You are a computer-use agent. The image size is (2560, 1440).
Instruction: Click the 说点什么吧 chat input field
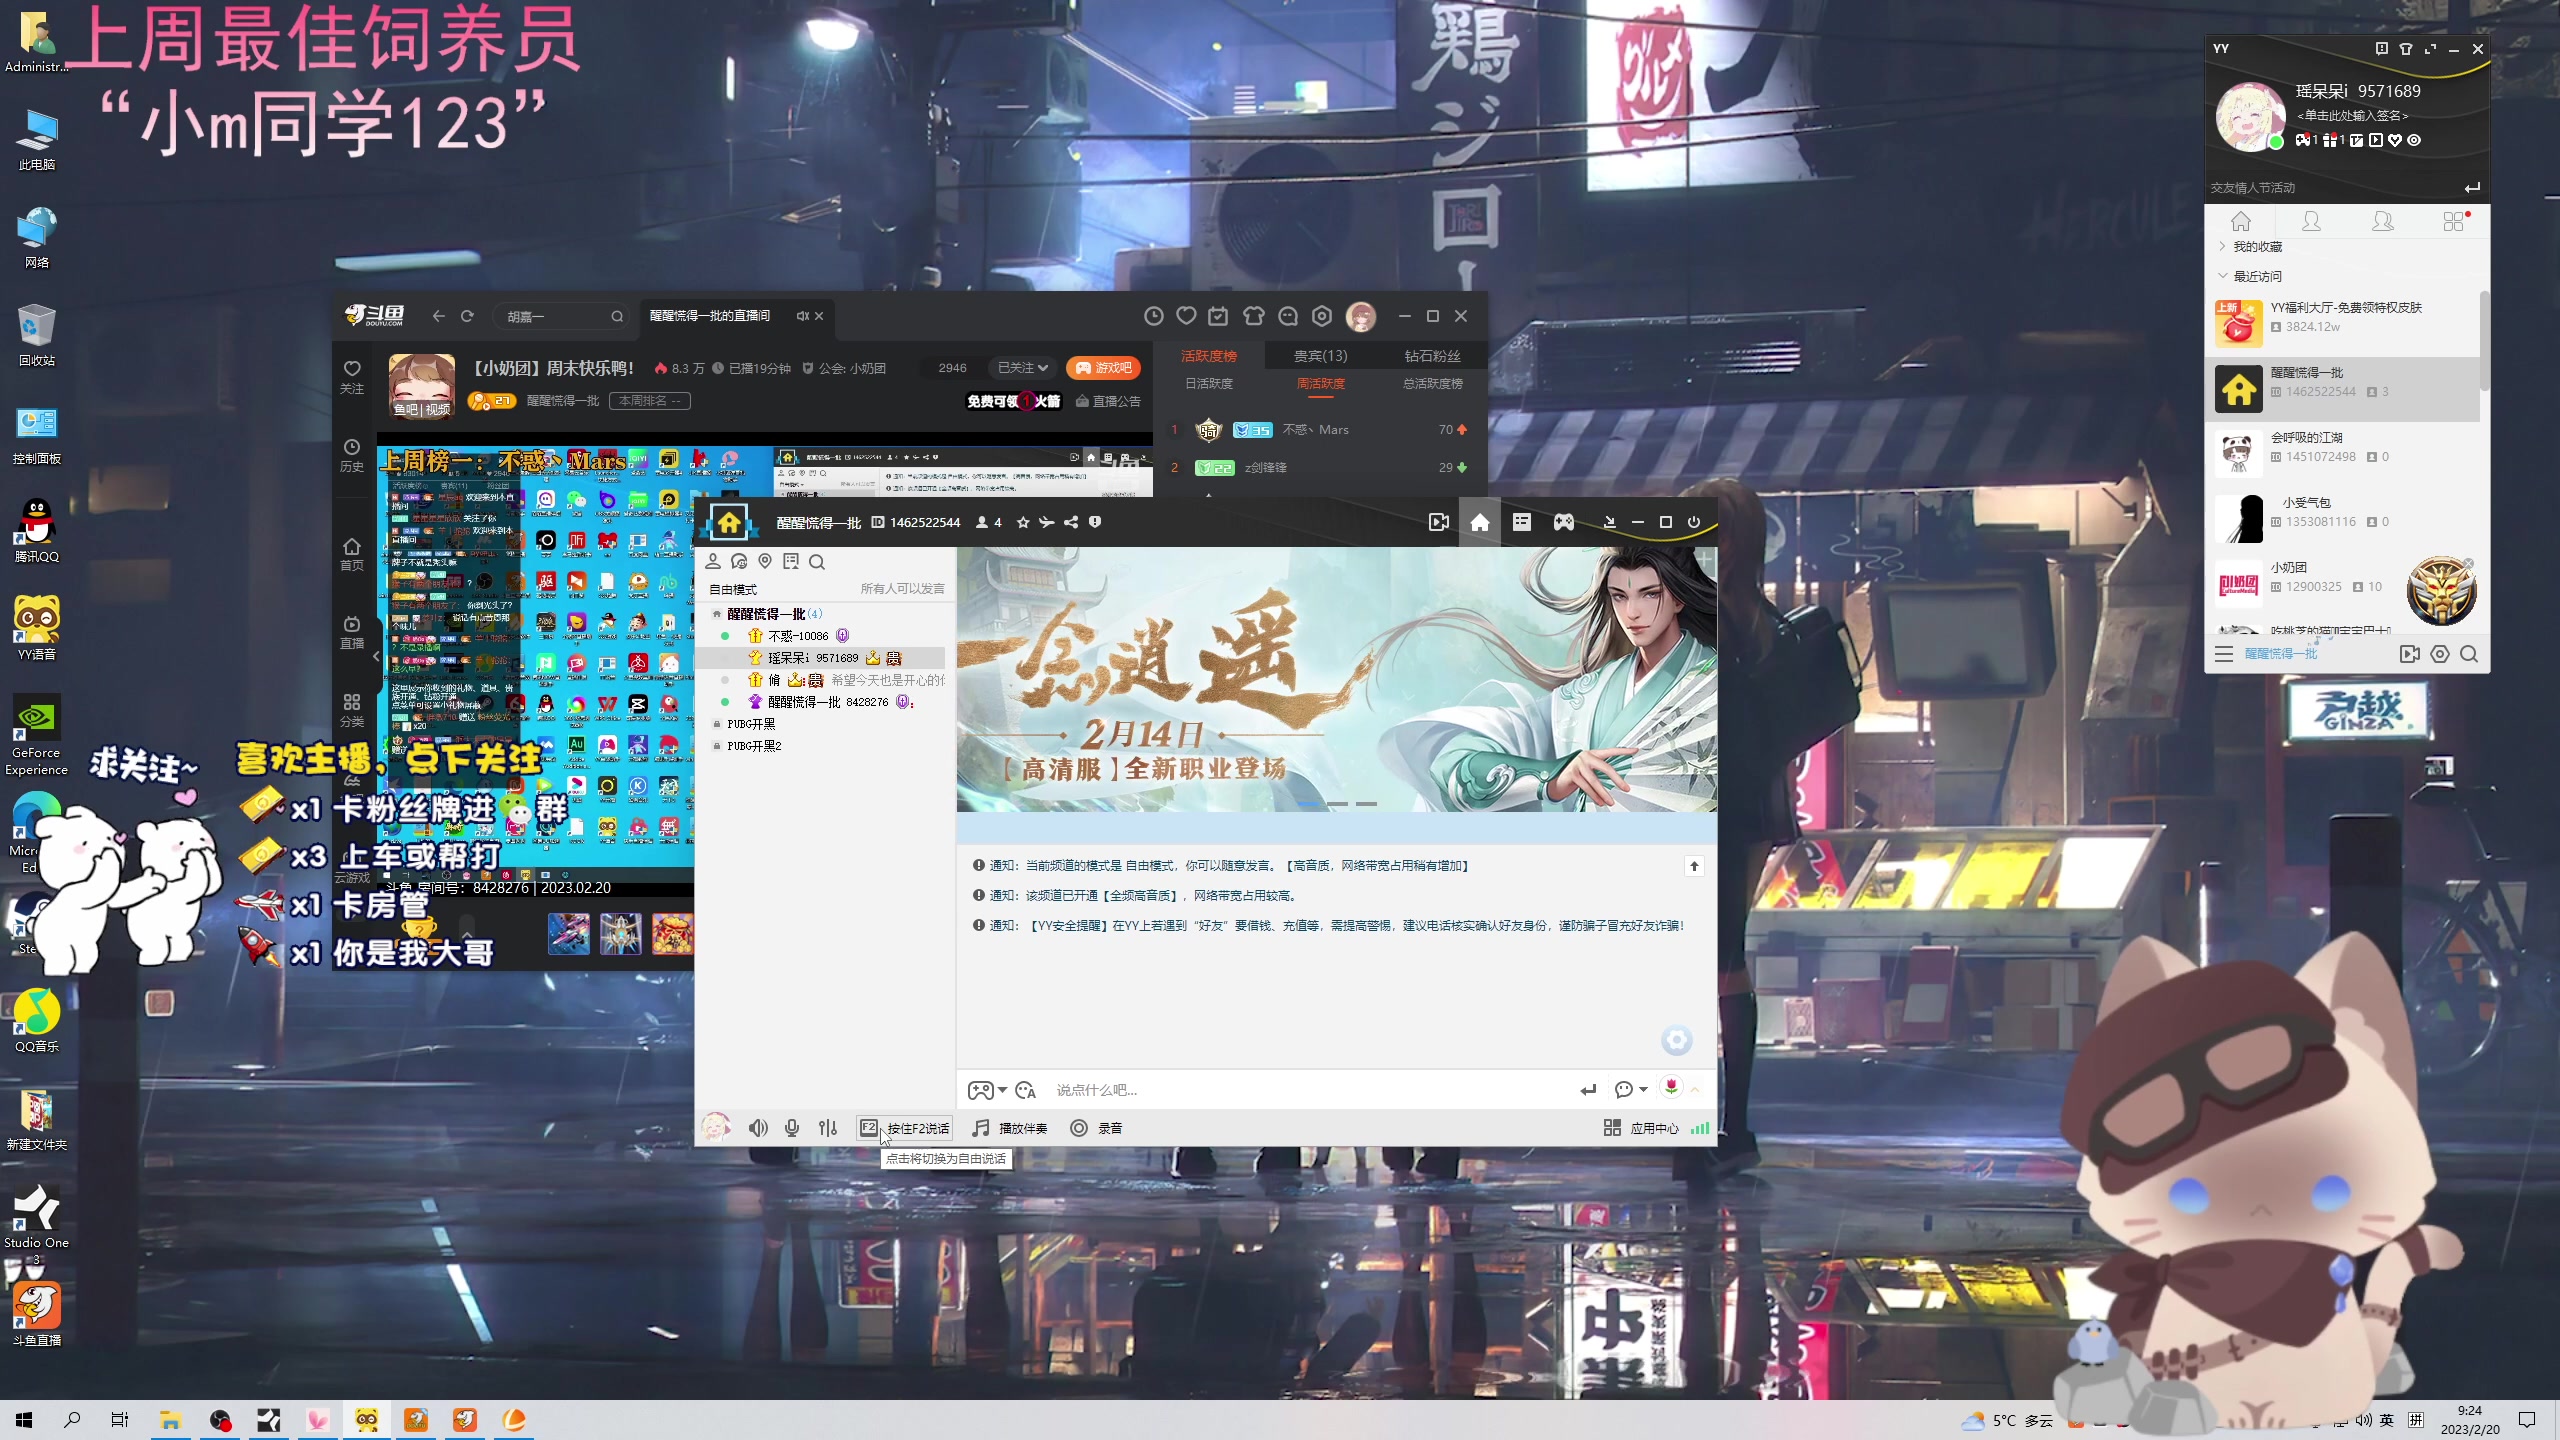tap(1310, 1090)
